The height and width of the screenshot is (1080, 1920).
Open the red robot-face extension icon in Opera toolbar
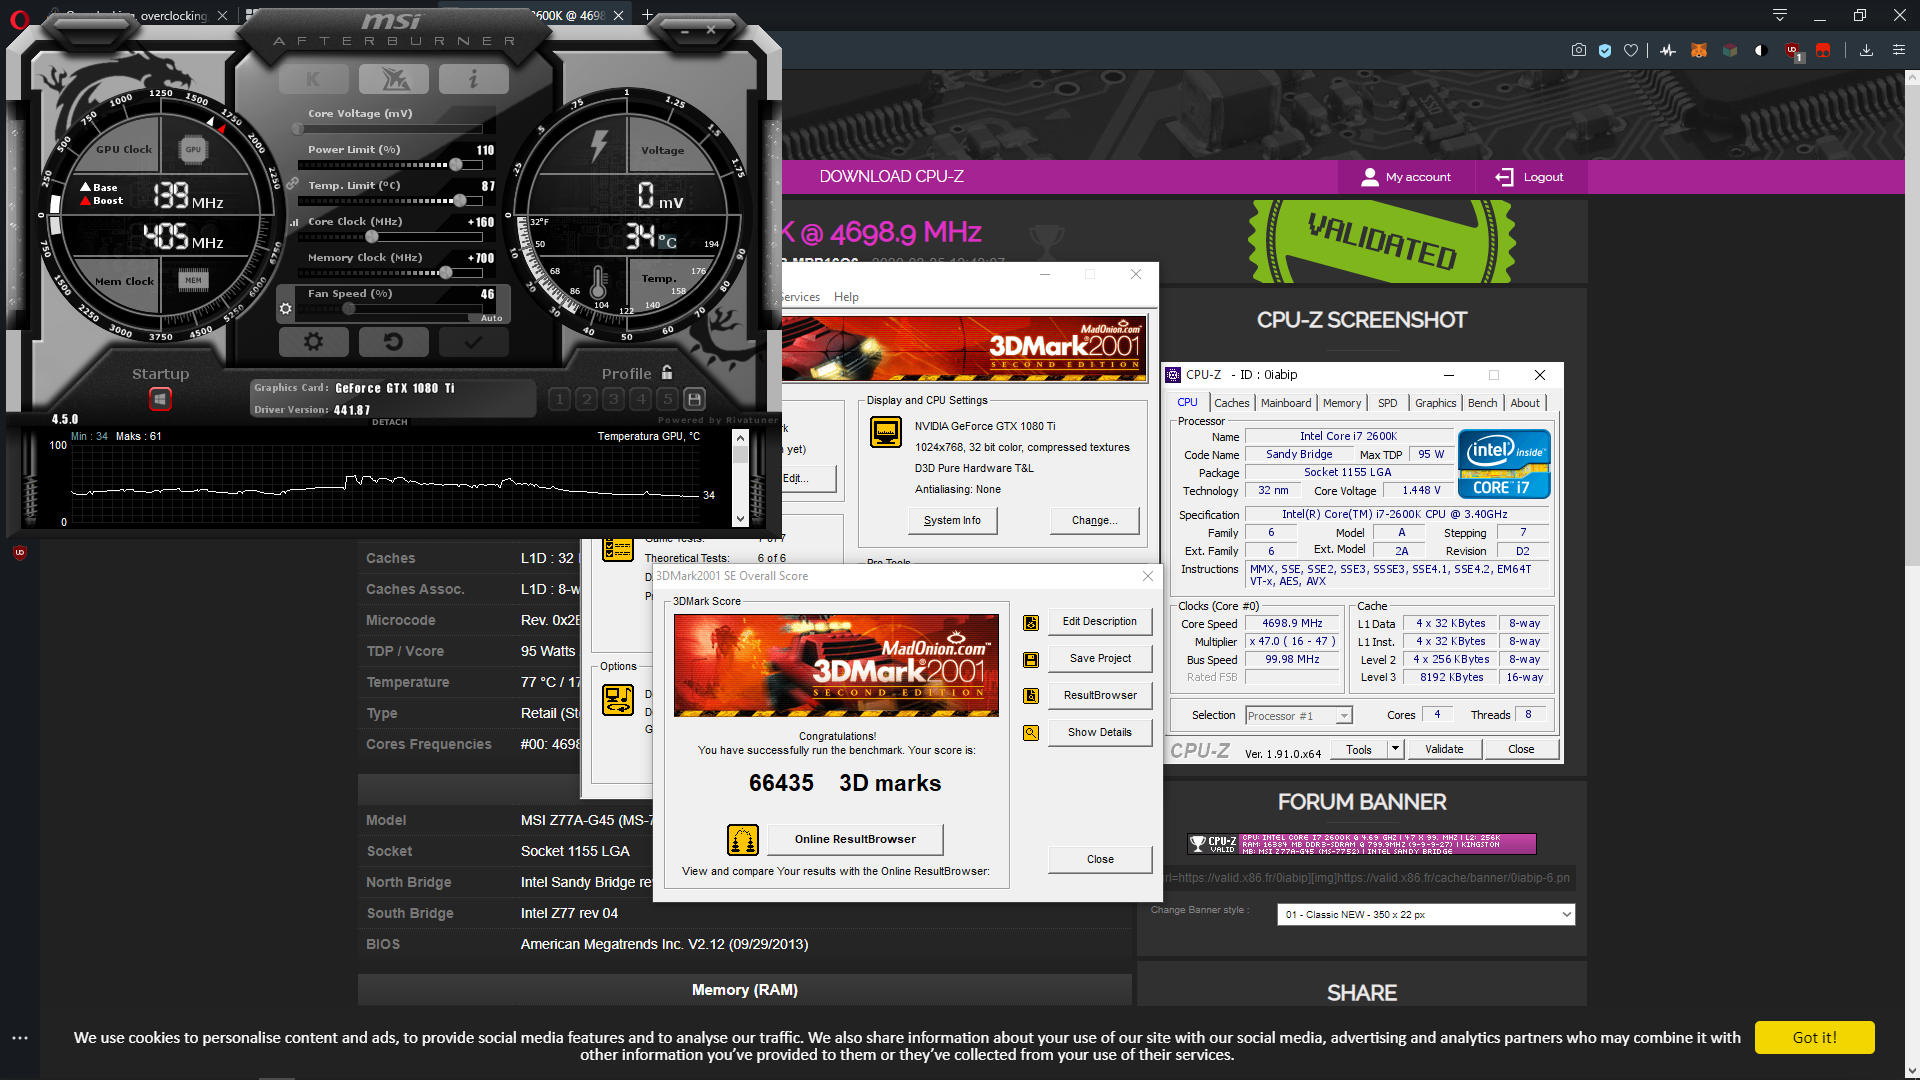1823,50
